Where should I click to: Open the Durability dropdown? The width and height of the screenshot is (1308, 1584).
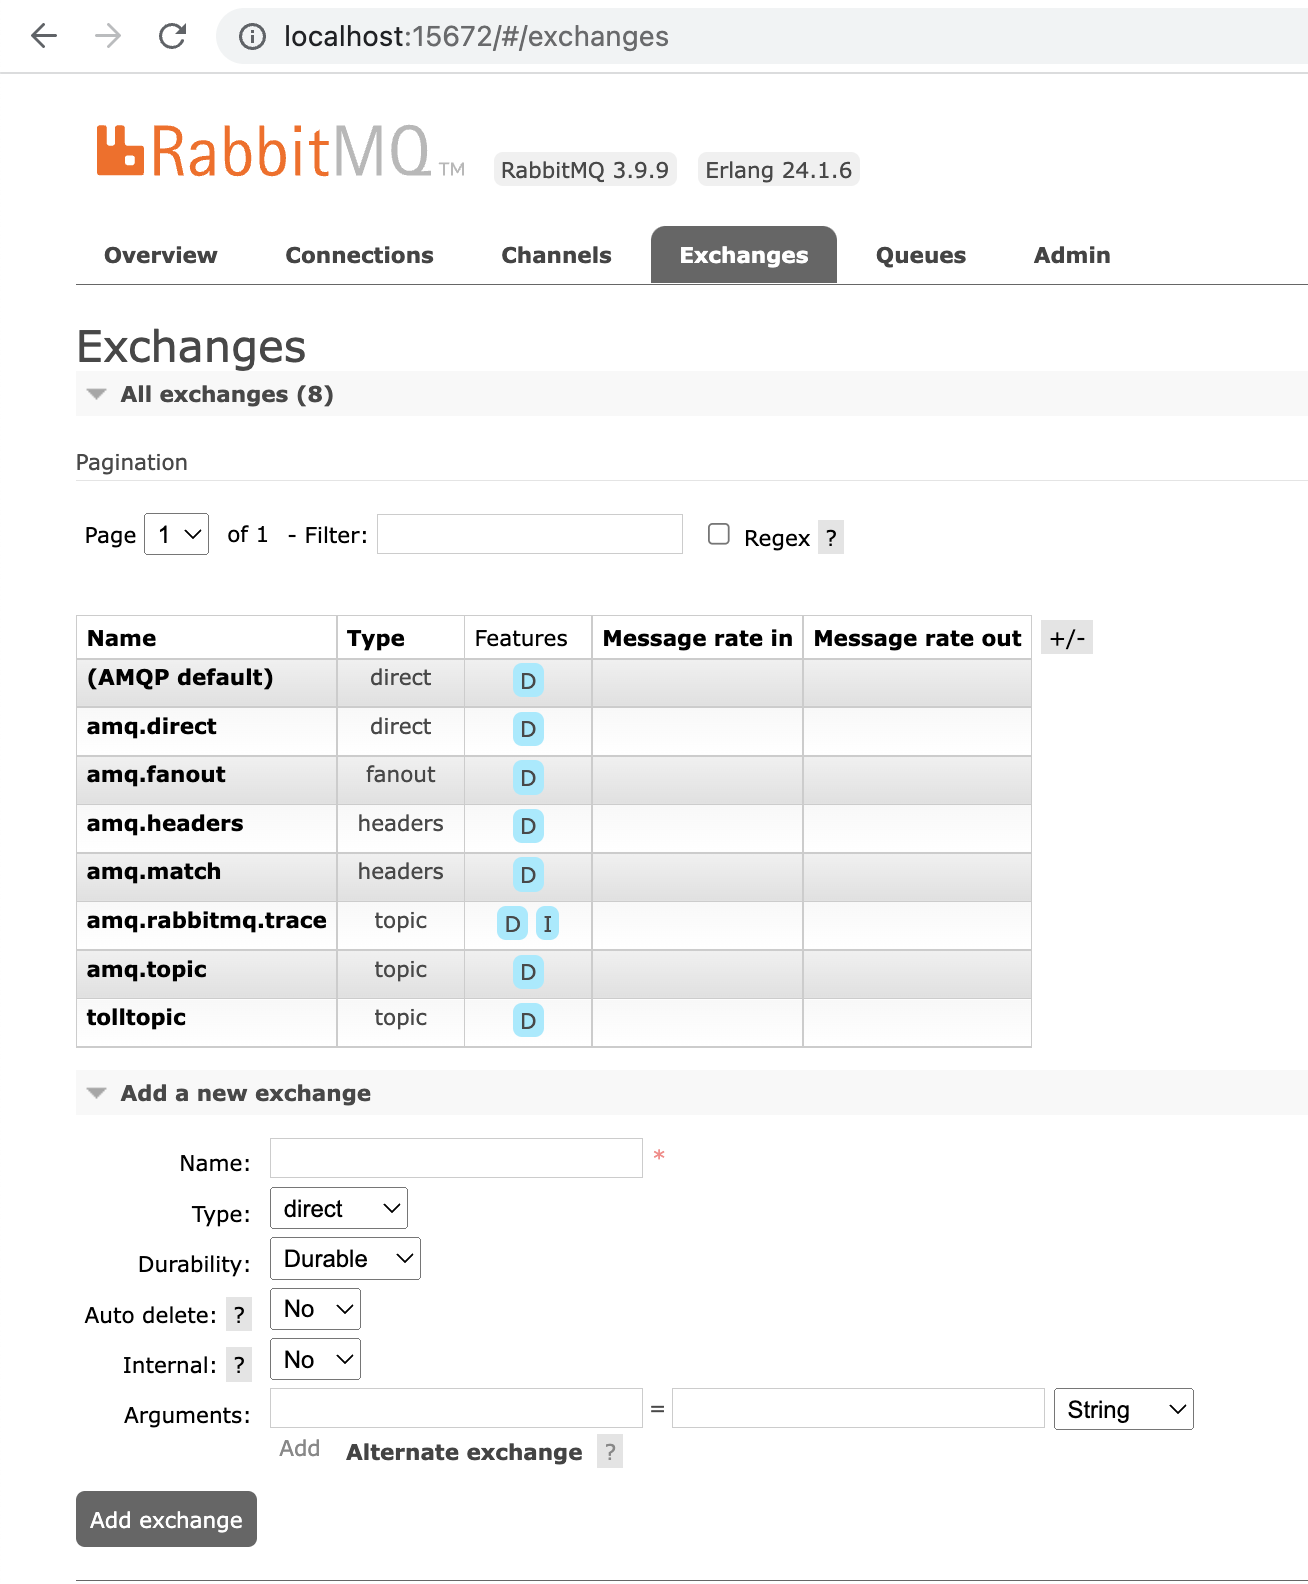345,1259
